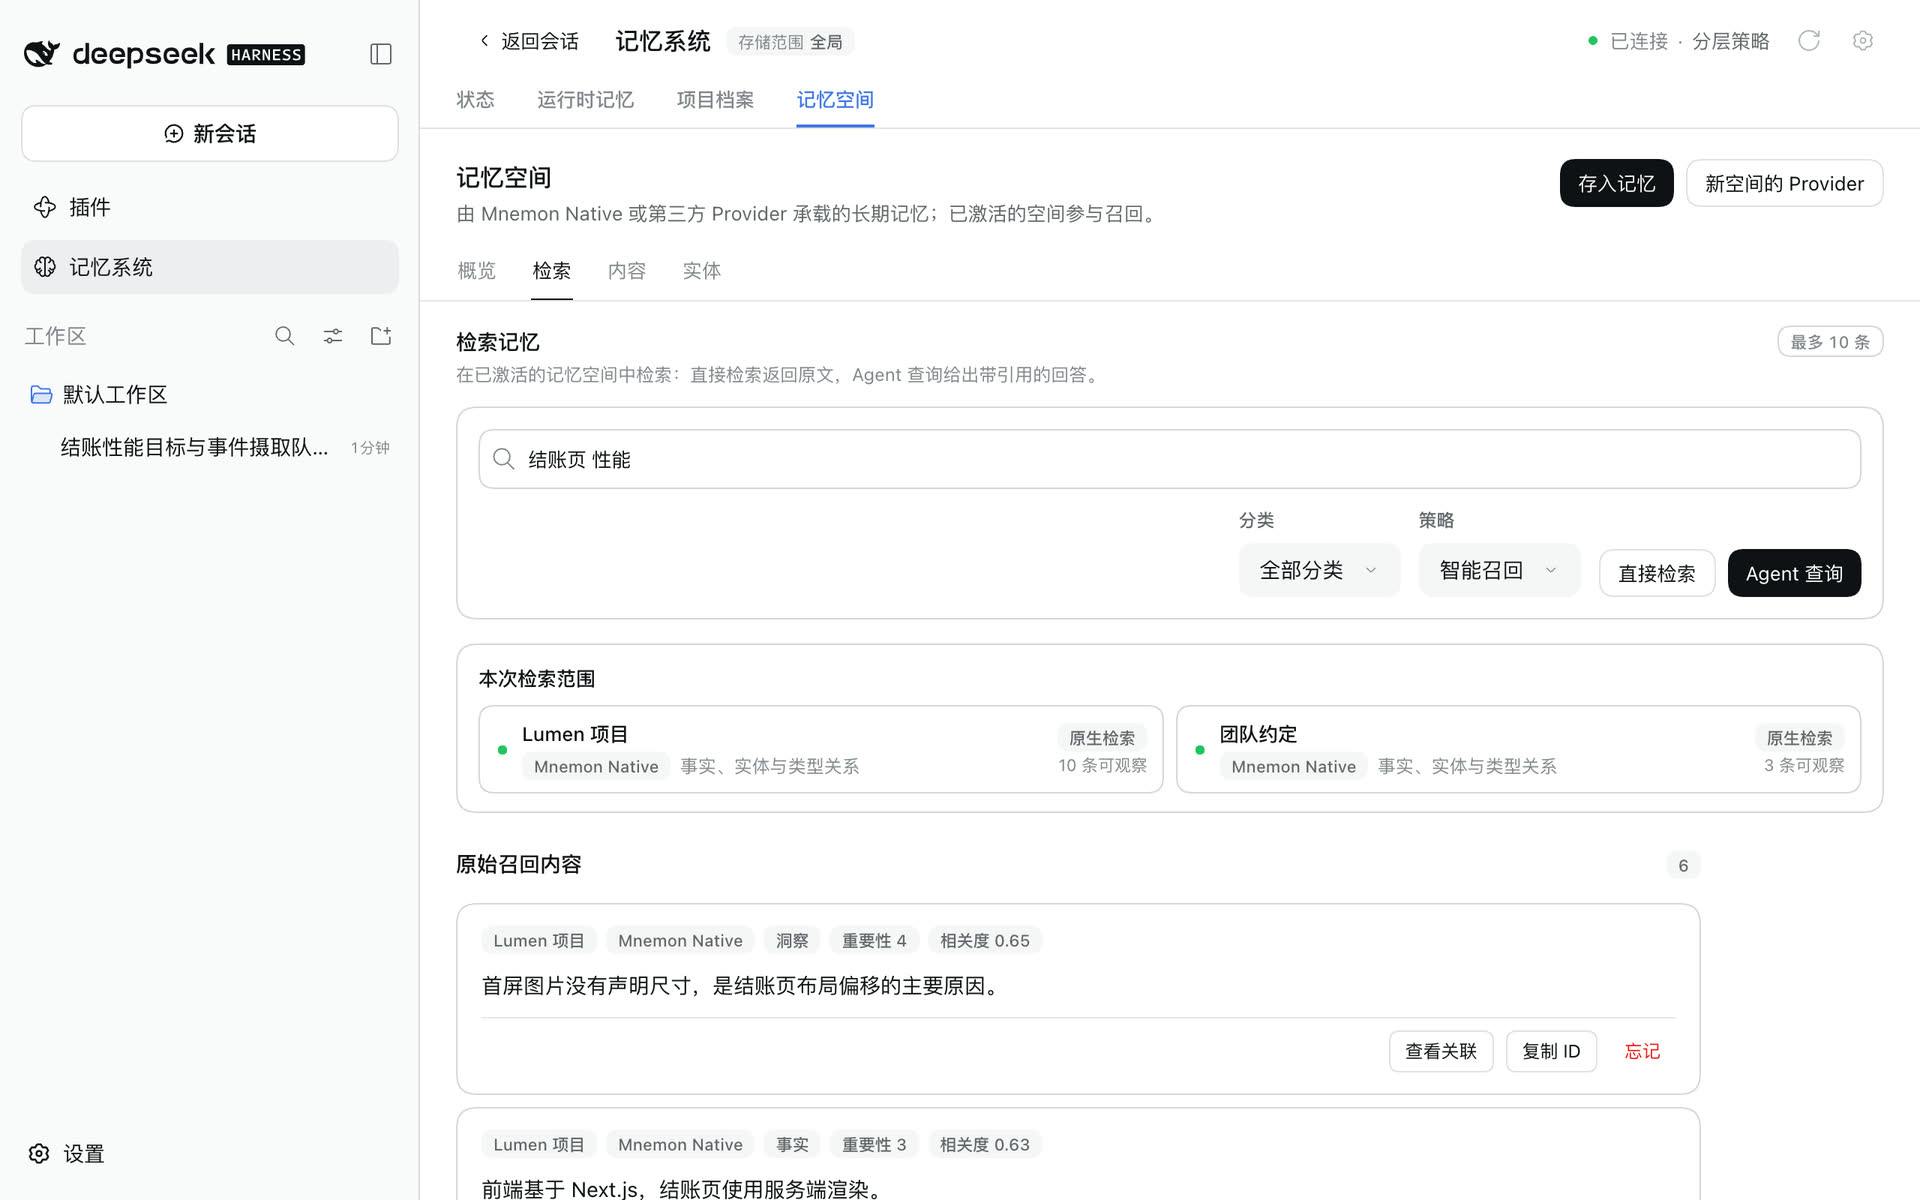The image size is (1920, 1200).
Task: Run an Agent 查询
Action: (x=1794, y=574)
